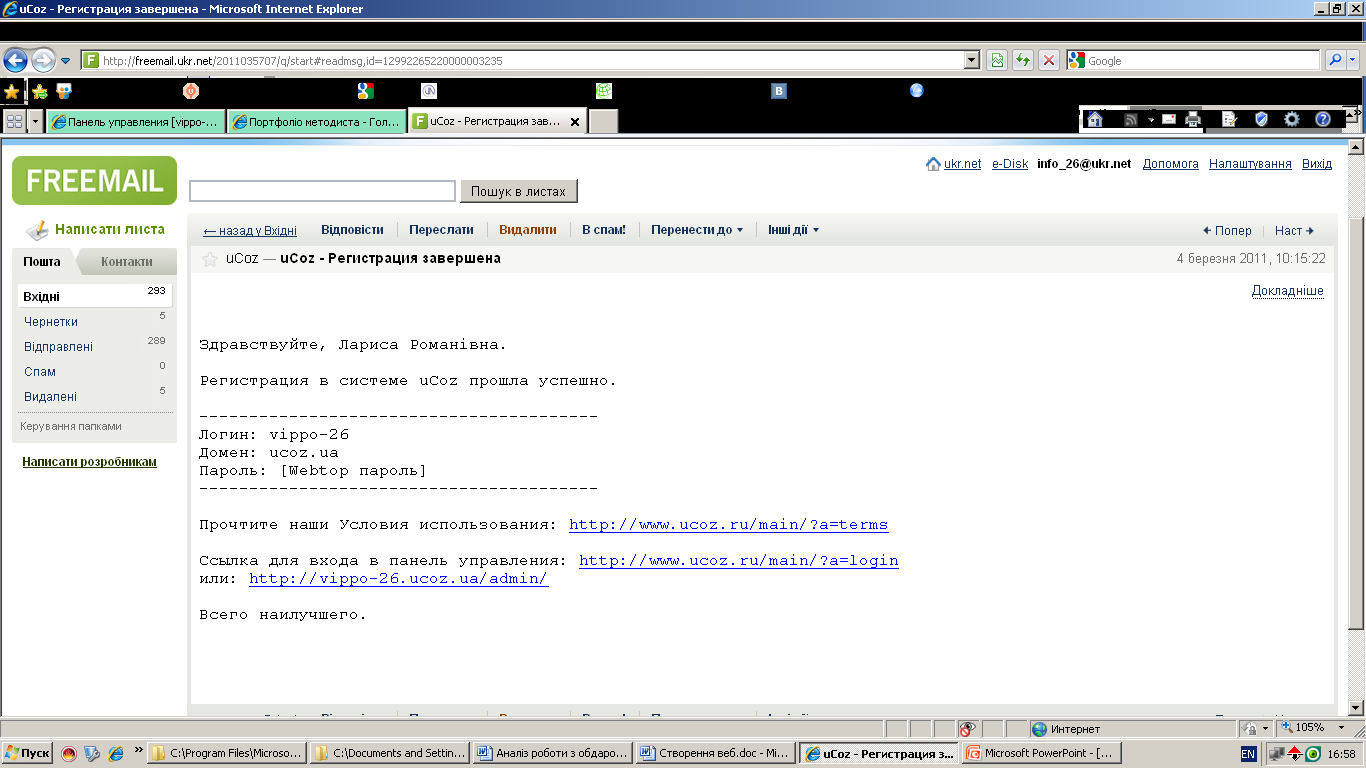This screenshot has width=1366, height=768.
Task: Refresh the page with green arrows icon
Action: pyautogui.click(x=1022, y=61)
